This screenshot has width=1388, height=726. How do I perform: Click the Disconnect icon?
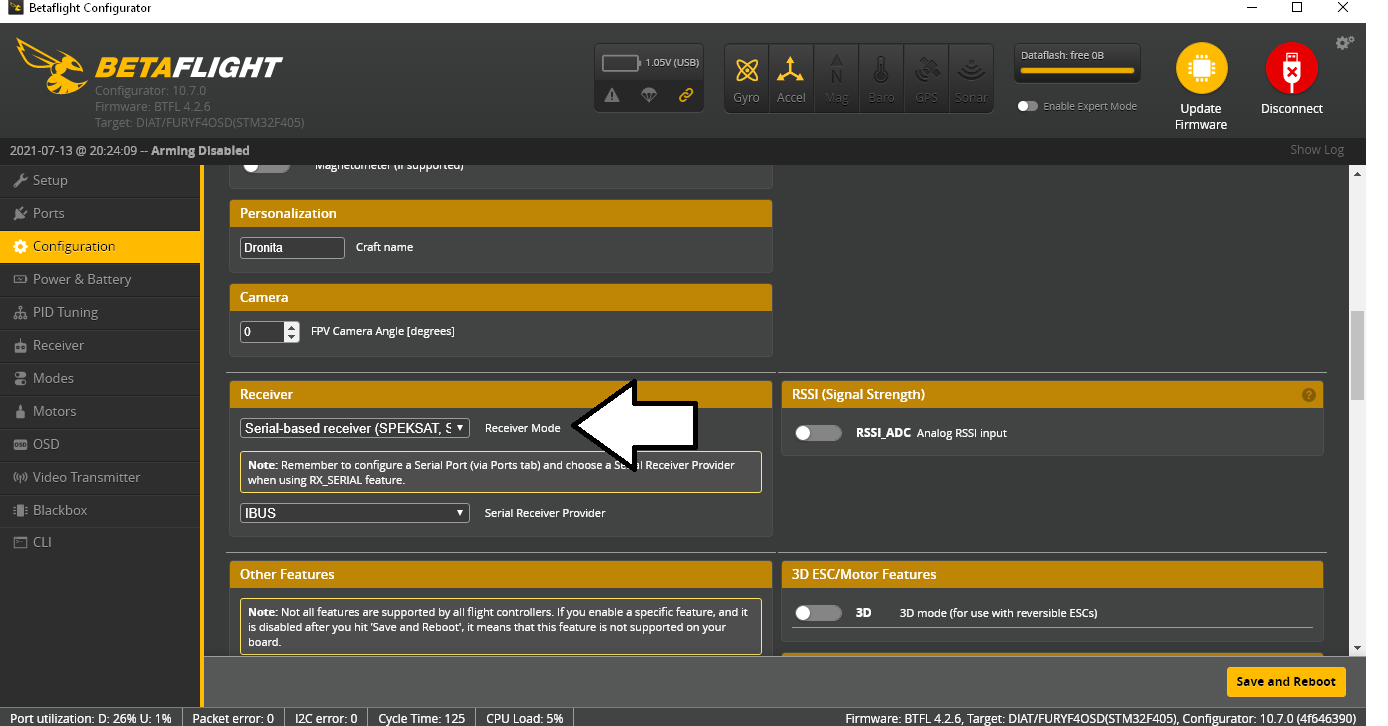(x=1291, y=70)
